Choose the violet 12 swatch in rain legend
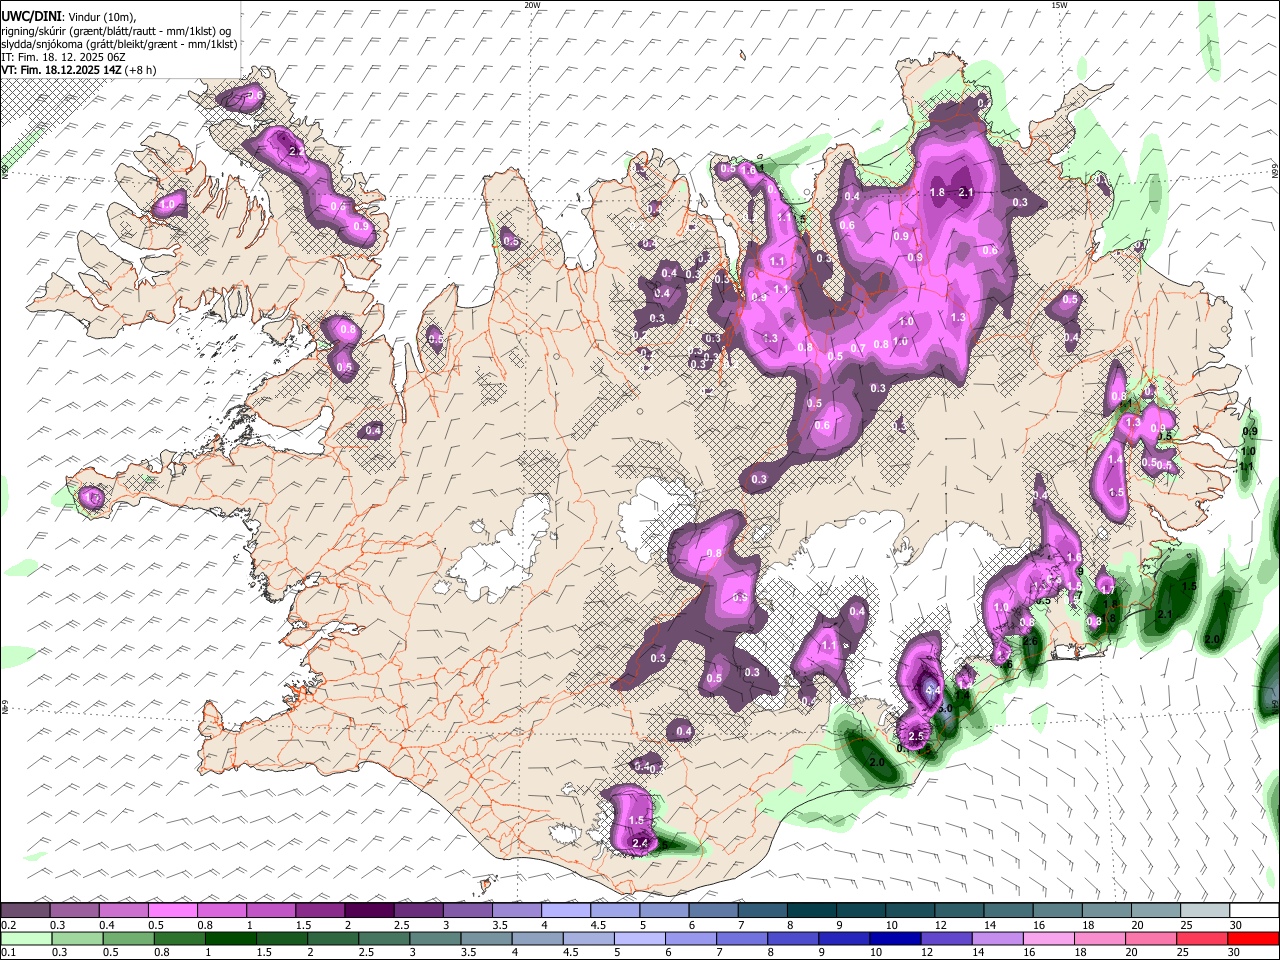 [947, 938]
